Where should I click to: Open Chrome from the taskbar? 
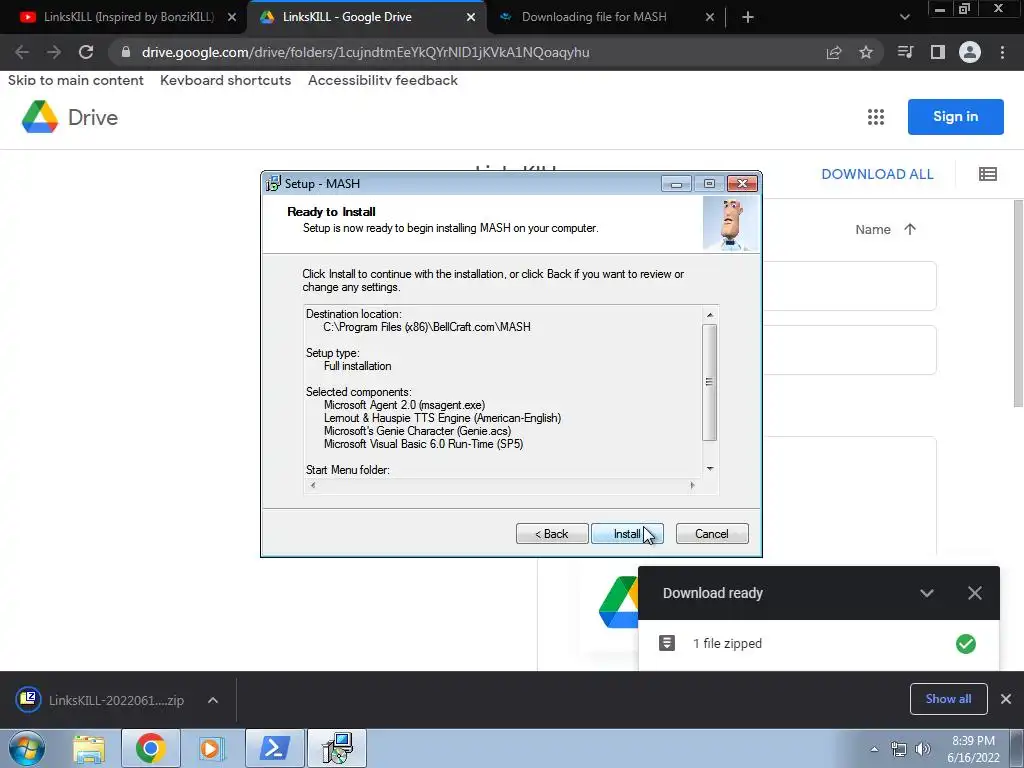(x=150, y=748)
